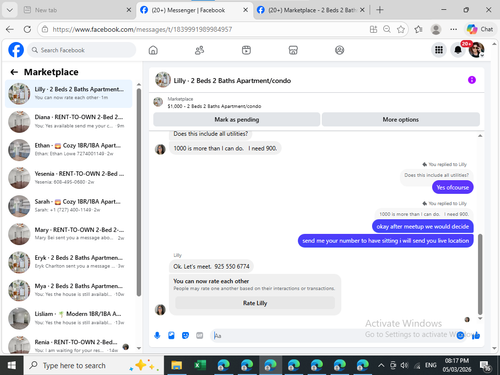
Task: Open Diana RENT-TO-OWN conversation
Action: coord(68,122)
